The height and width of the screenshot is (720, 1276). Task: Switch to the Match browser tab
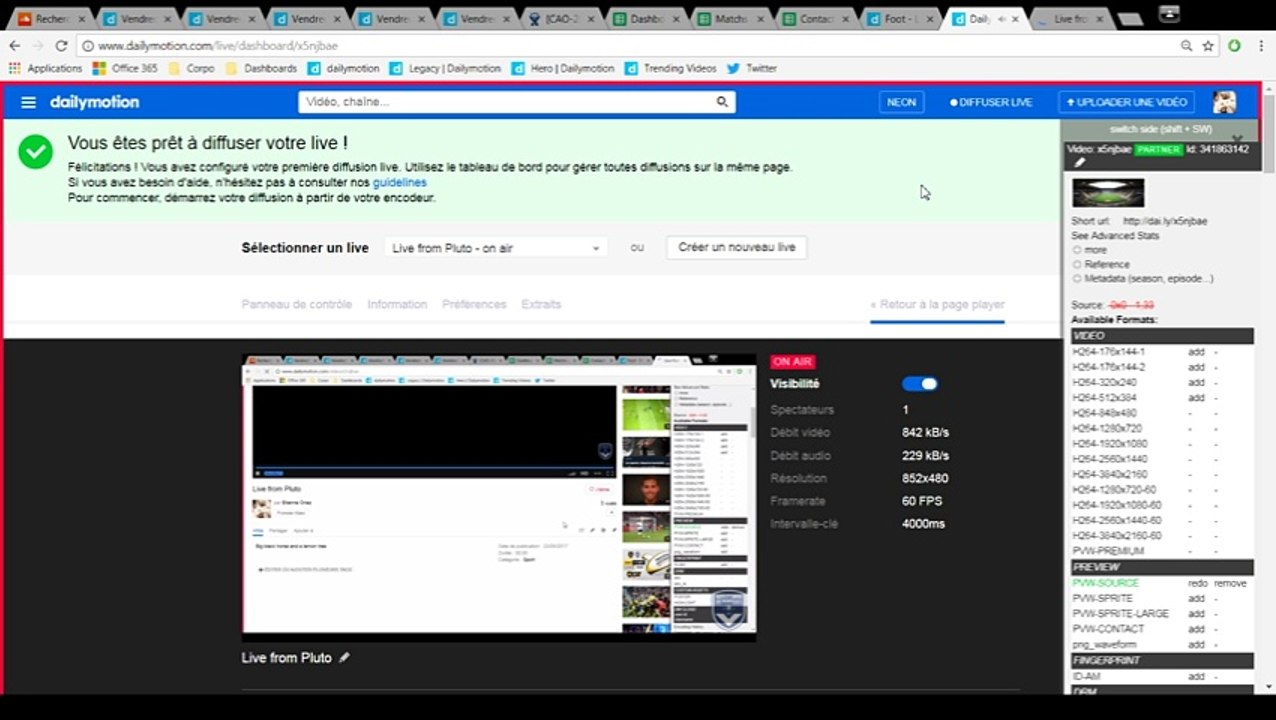pos(732,19)
